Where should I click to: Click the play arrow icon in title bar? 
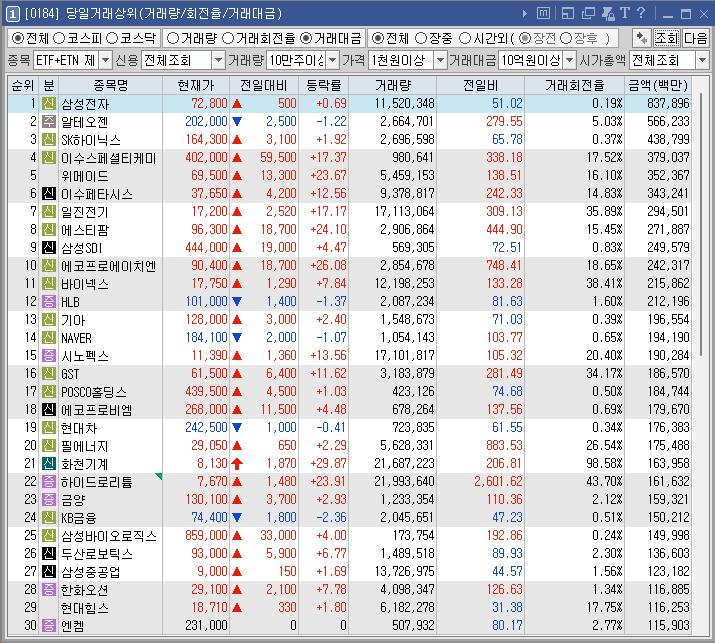tap(525, 14)
